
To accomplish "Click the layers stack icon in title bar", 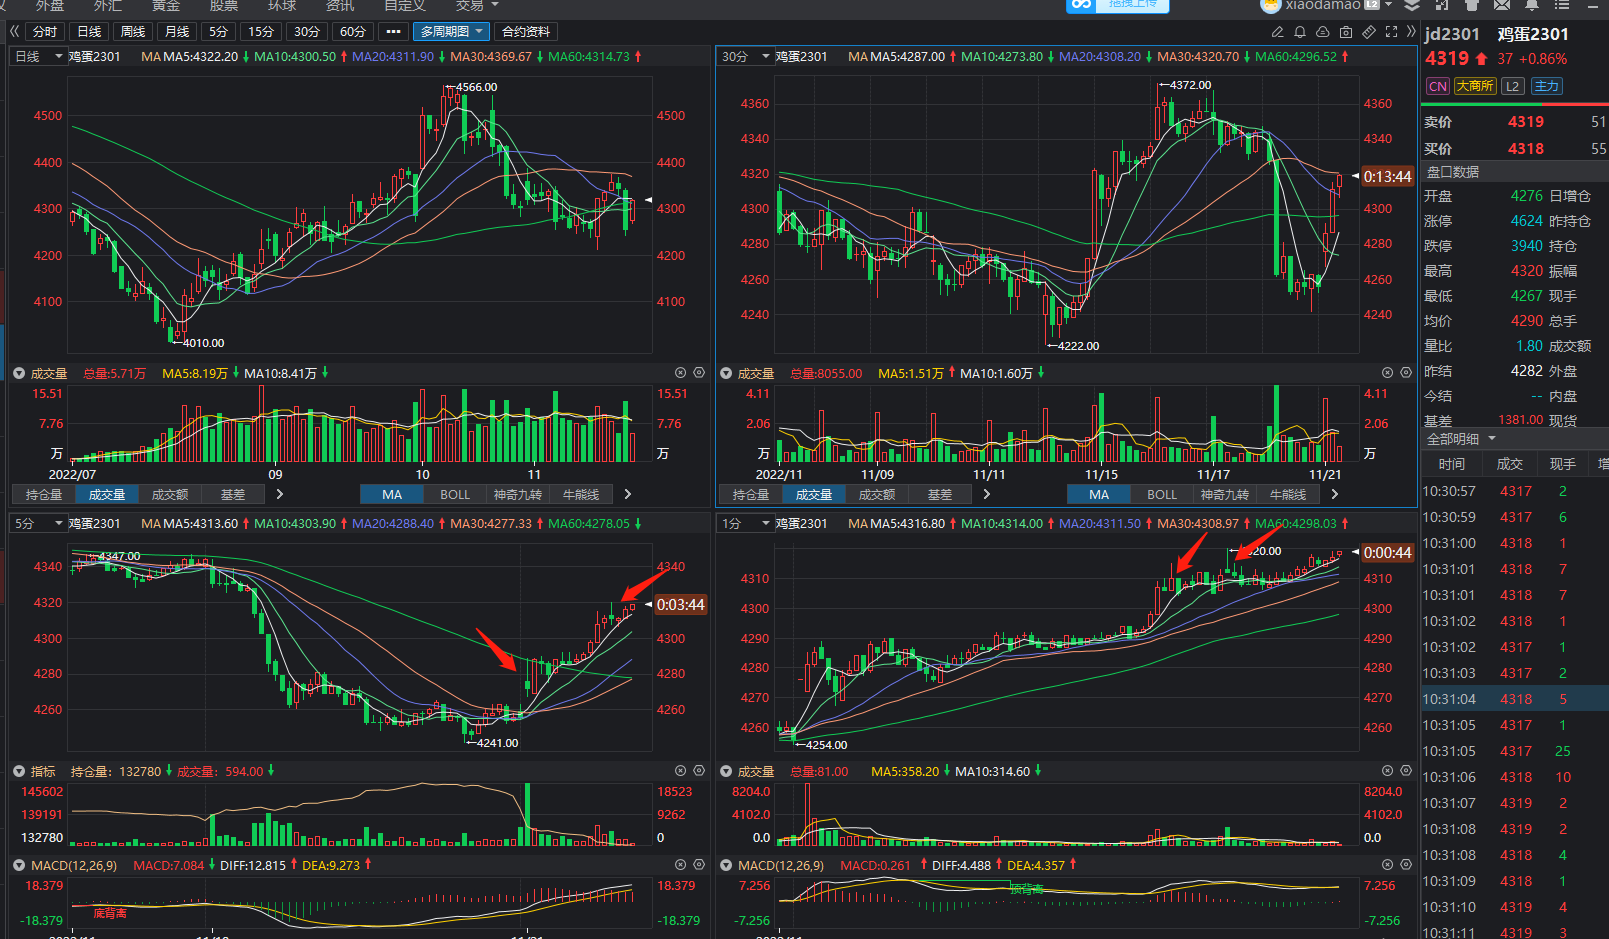I will (x=1412, y=5).
